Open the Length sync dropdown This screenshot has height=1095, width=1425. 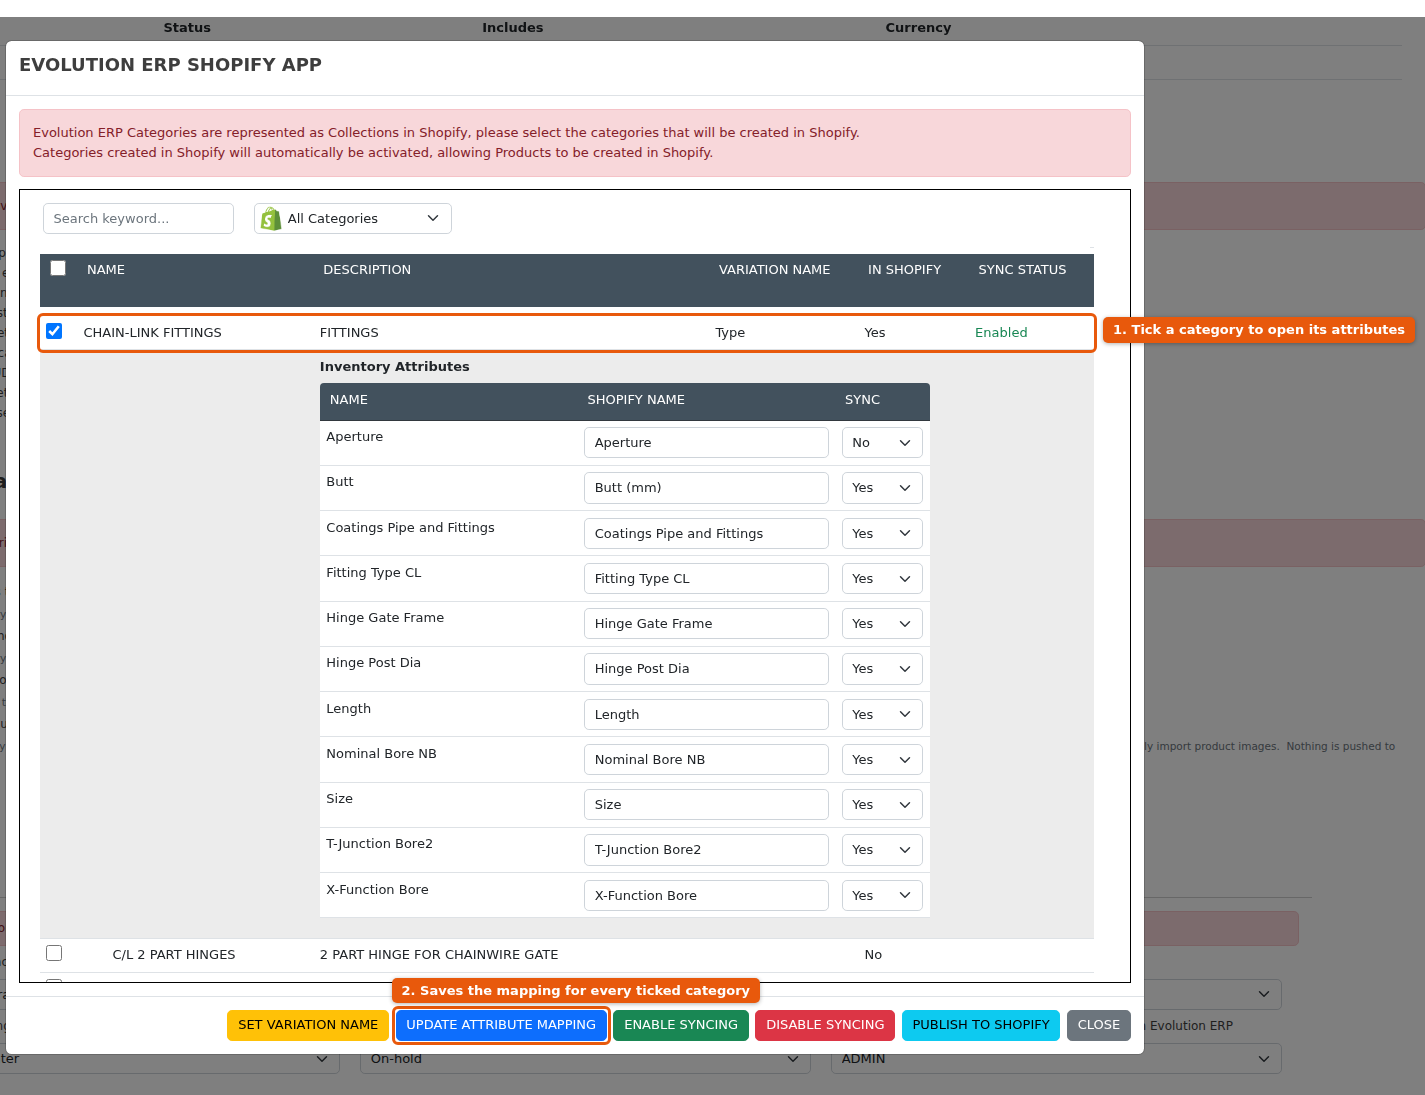click(882, 715)
